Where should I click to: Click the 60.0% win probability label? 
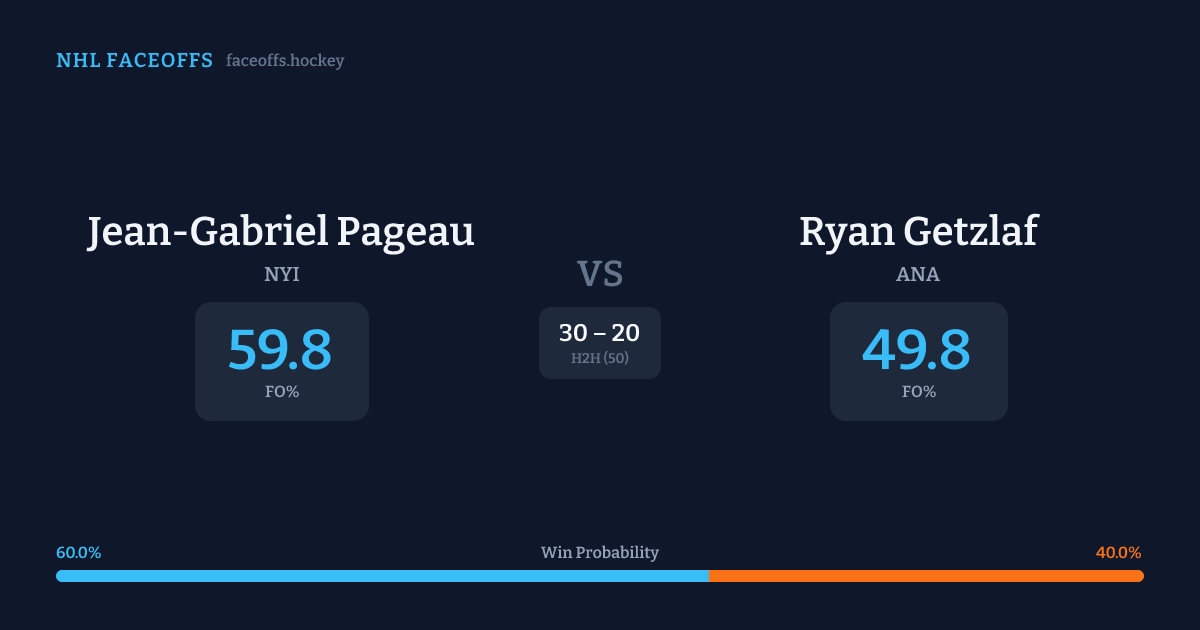[79, 553]
